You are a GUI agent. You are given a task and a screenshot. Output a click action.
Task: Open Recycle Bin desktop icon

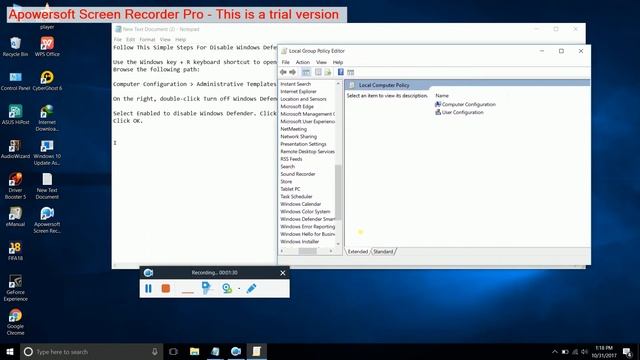click(15, 47)
